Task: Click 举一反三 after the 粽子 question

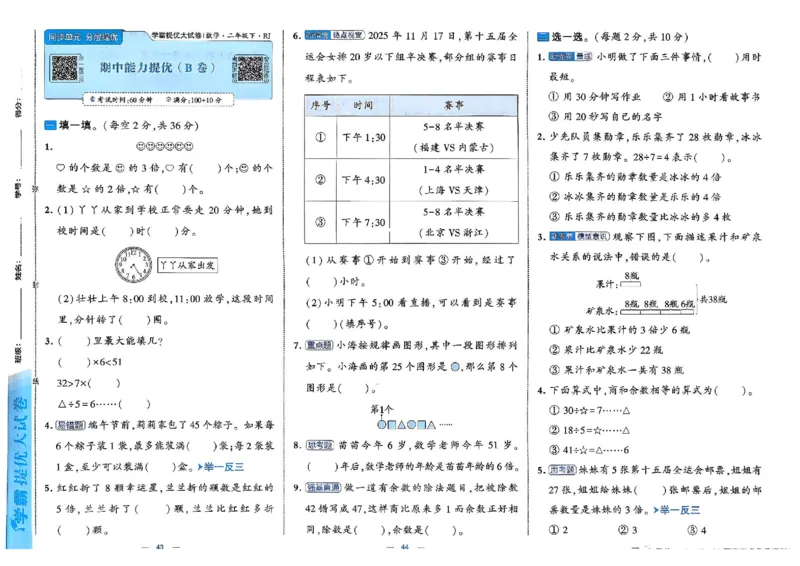Action: (220, 466)
